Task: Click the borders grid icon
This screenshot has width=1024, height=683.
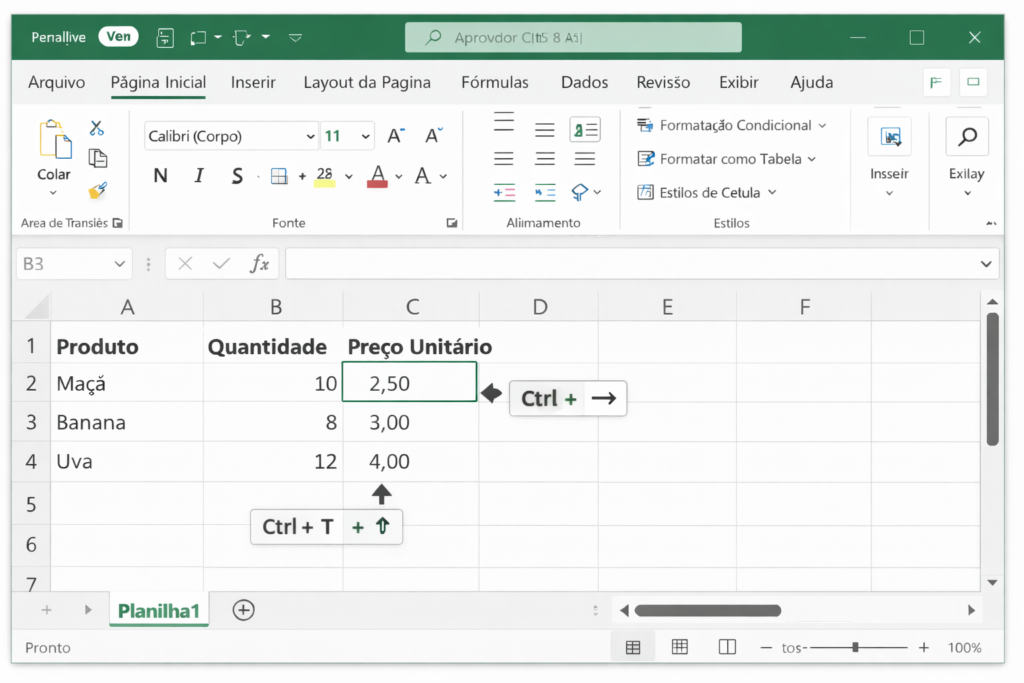Action: pos(279,177)
